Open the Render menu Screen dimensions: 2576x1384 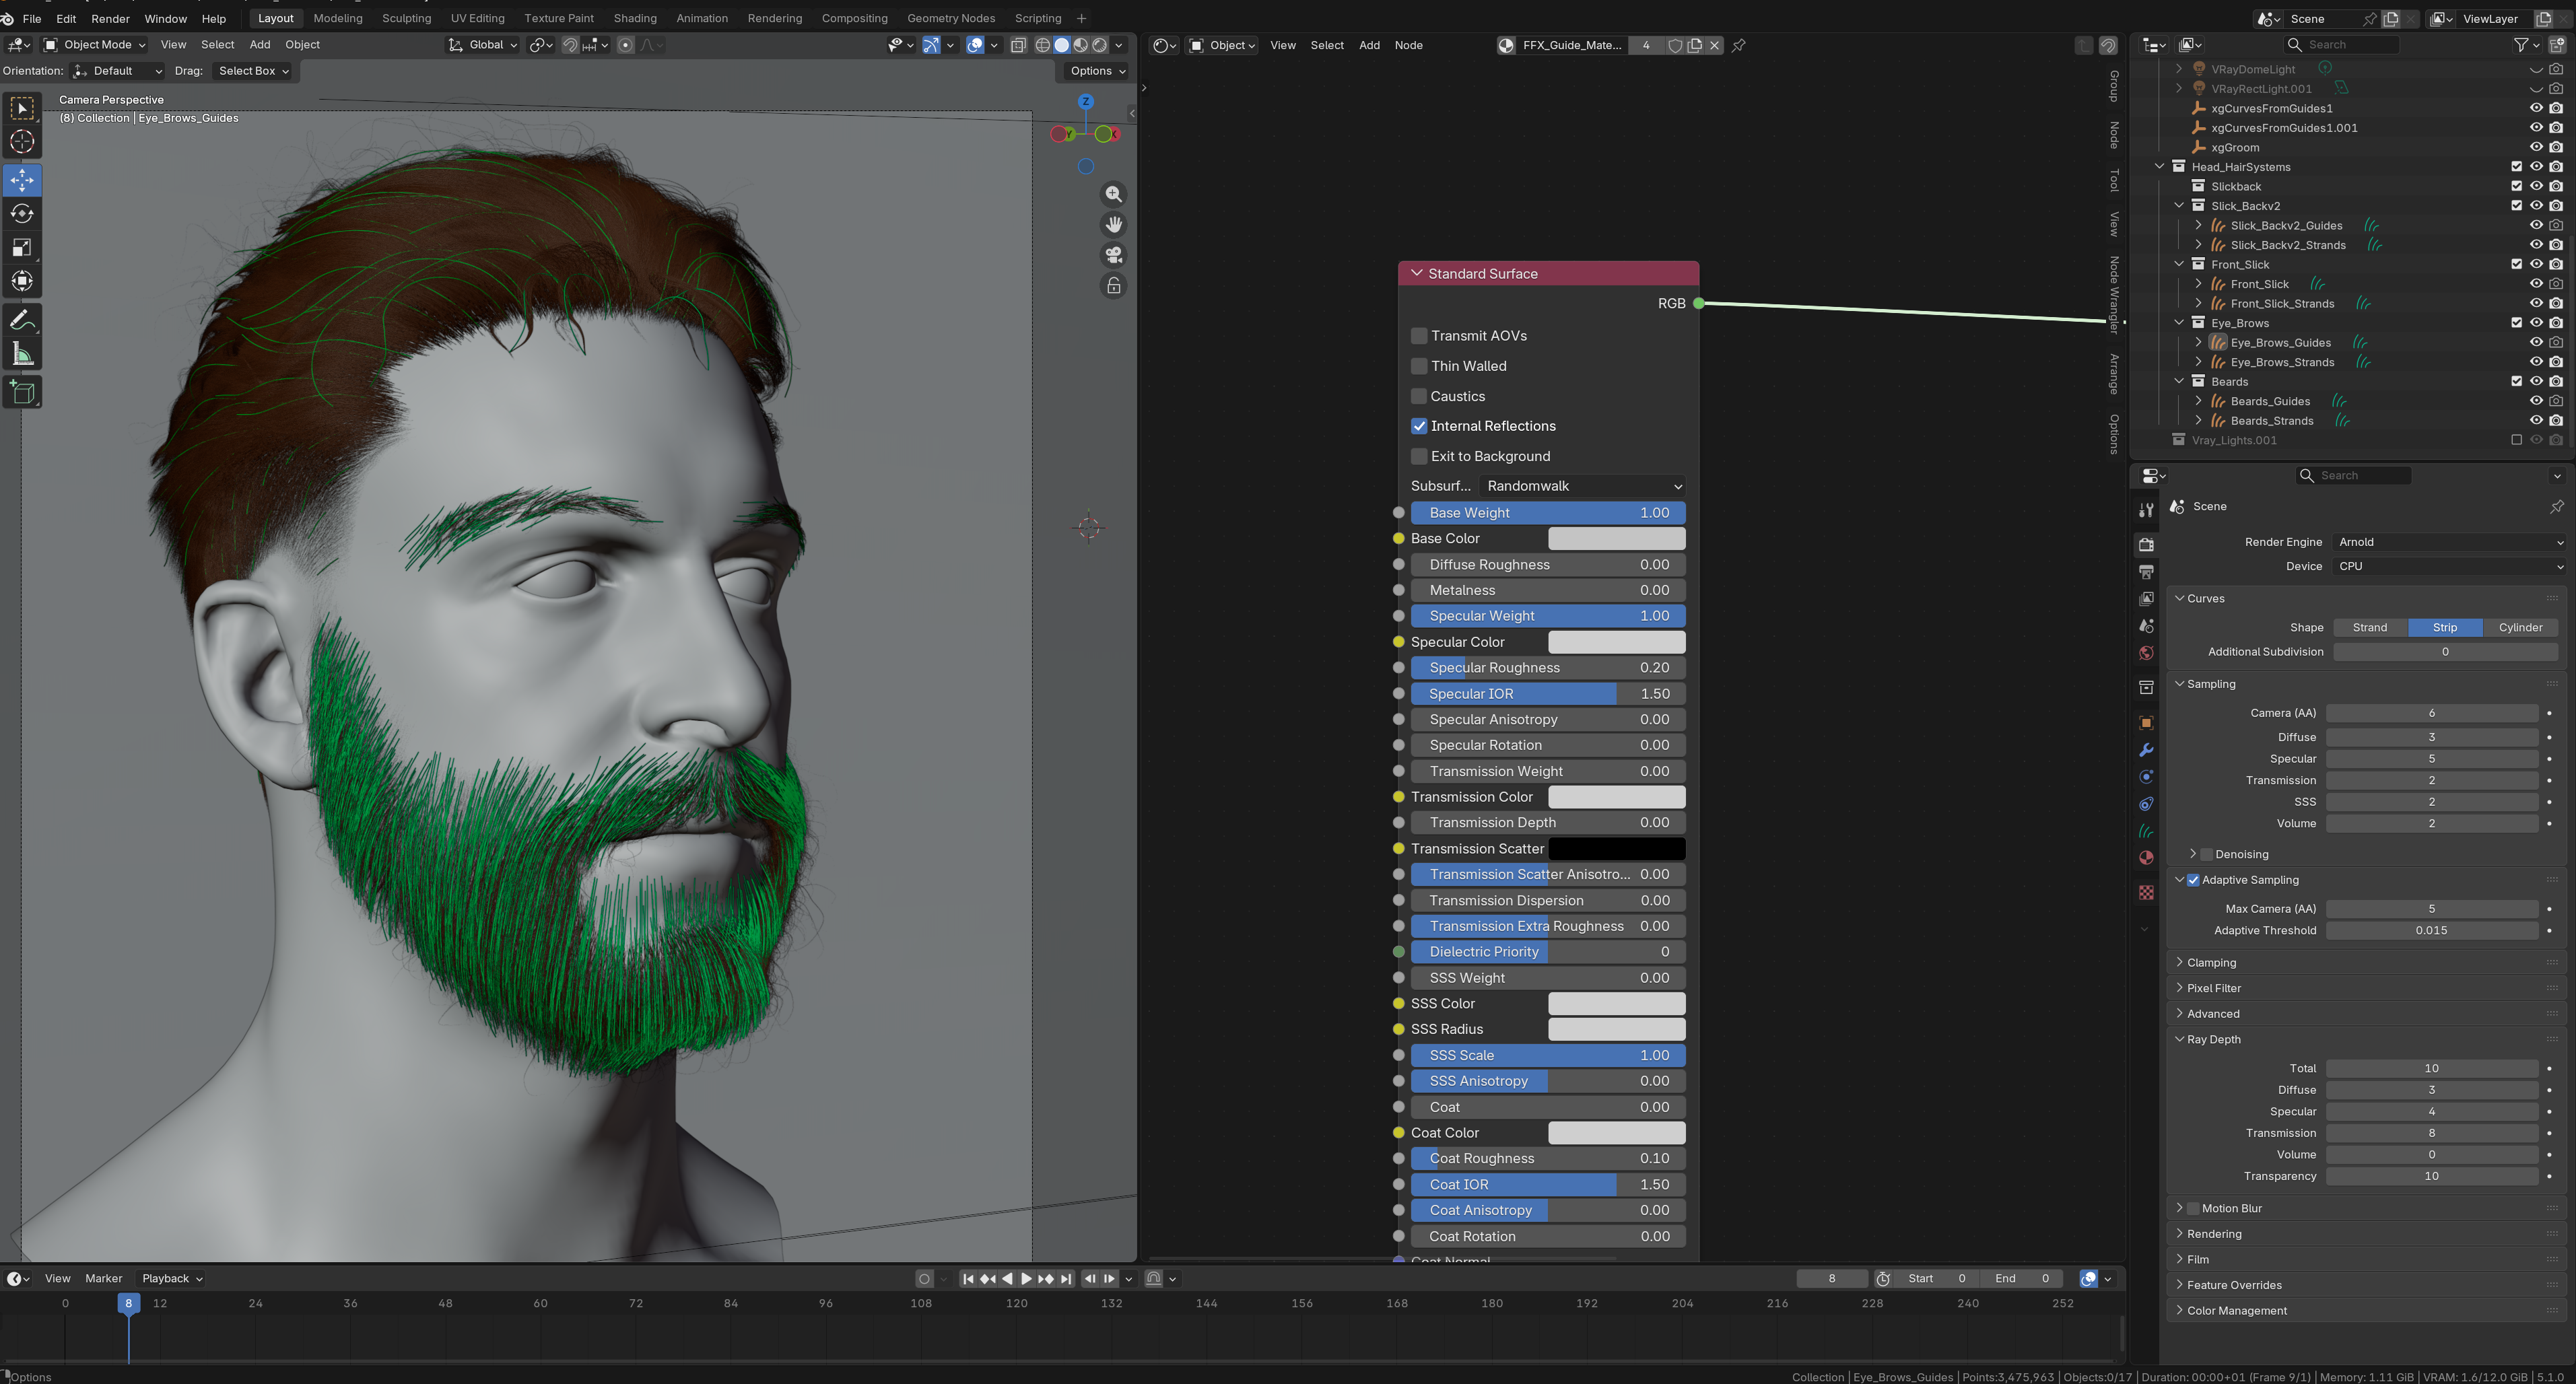point(110,18)
